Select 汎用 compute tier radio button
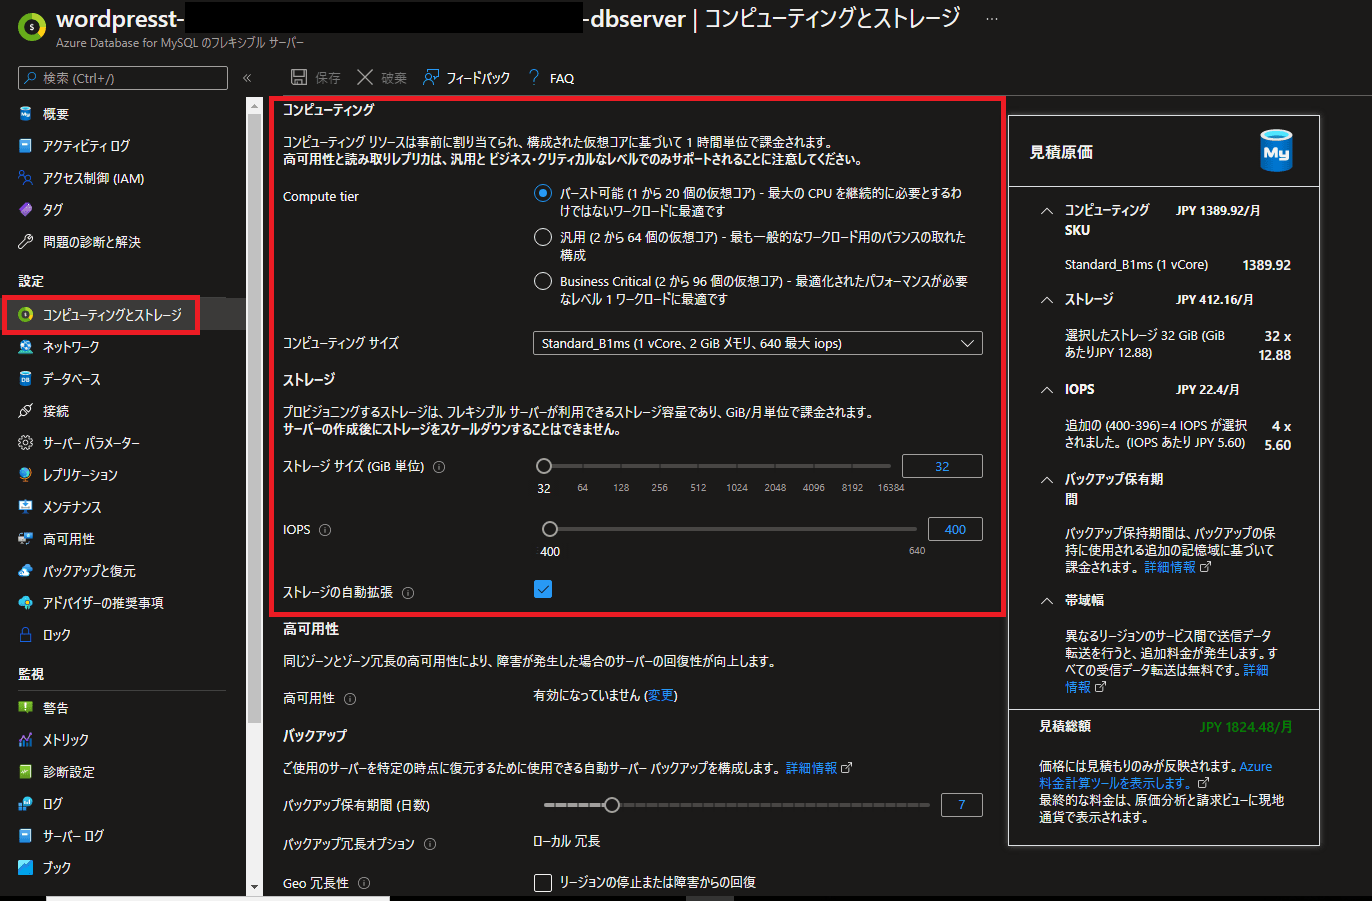The width and height of the screenshot is (1372, 901). tap(543, 237)
